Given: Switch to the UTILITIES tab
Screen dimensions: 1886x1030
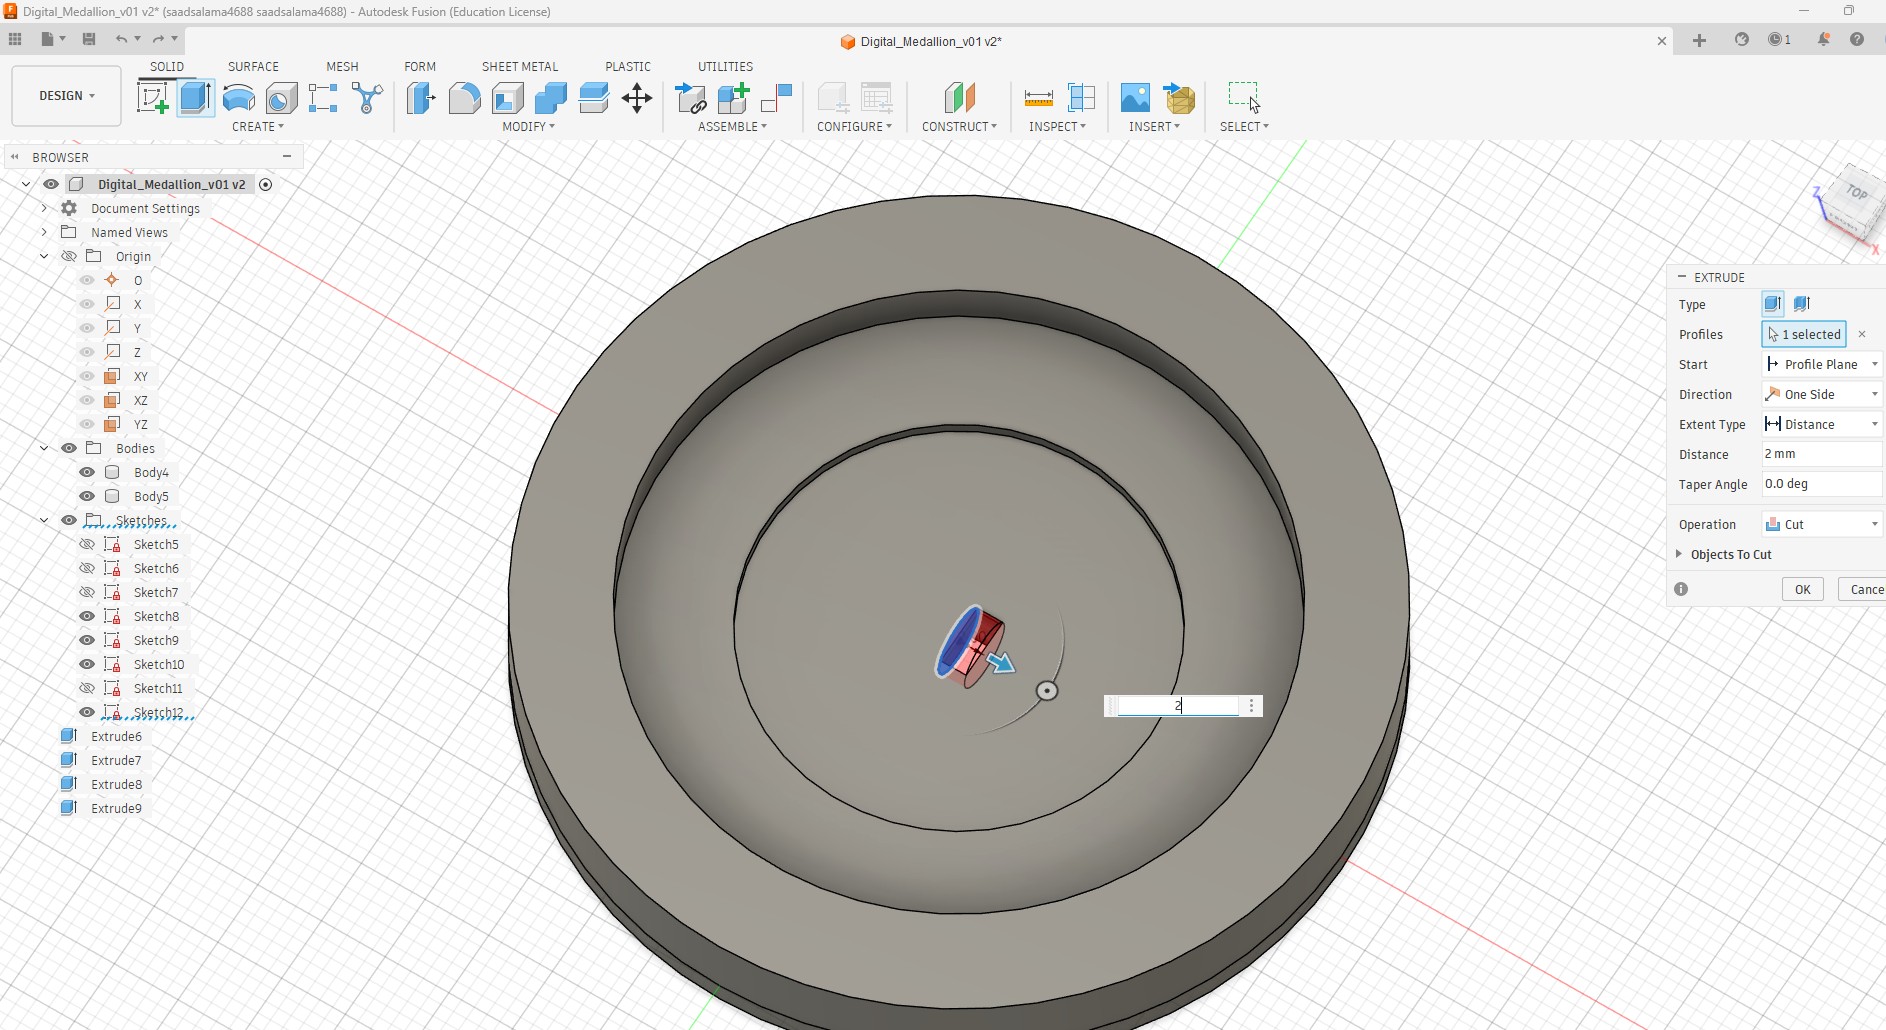Looking at the screenshot, I should coord(725,66).
